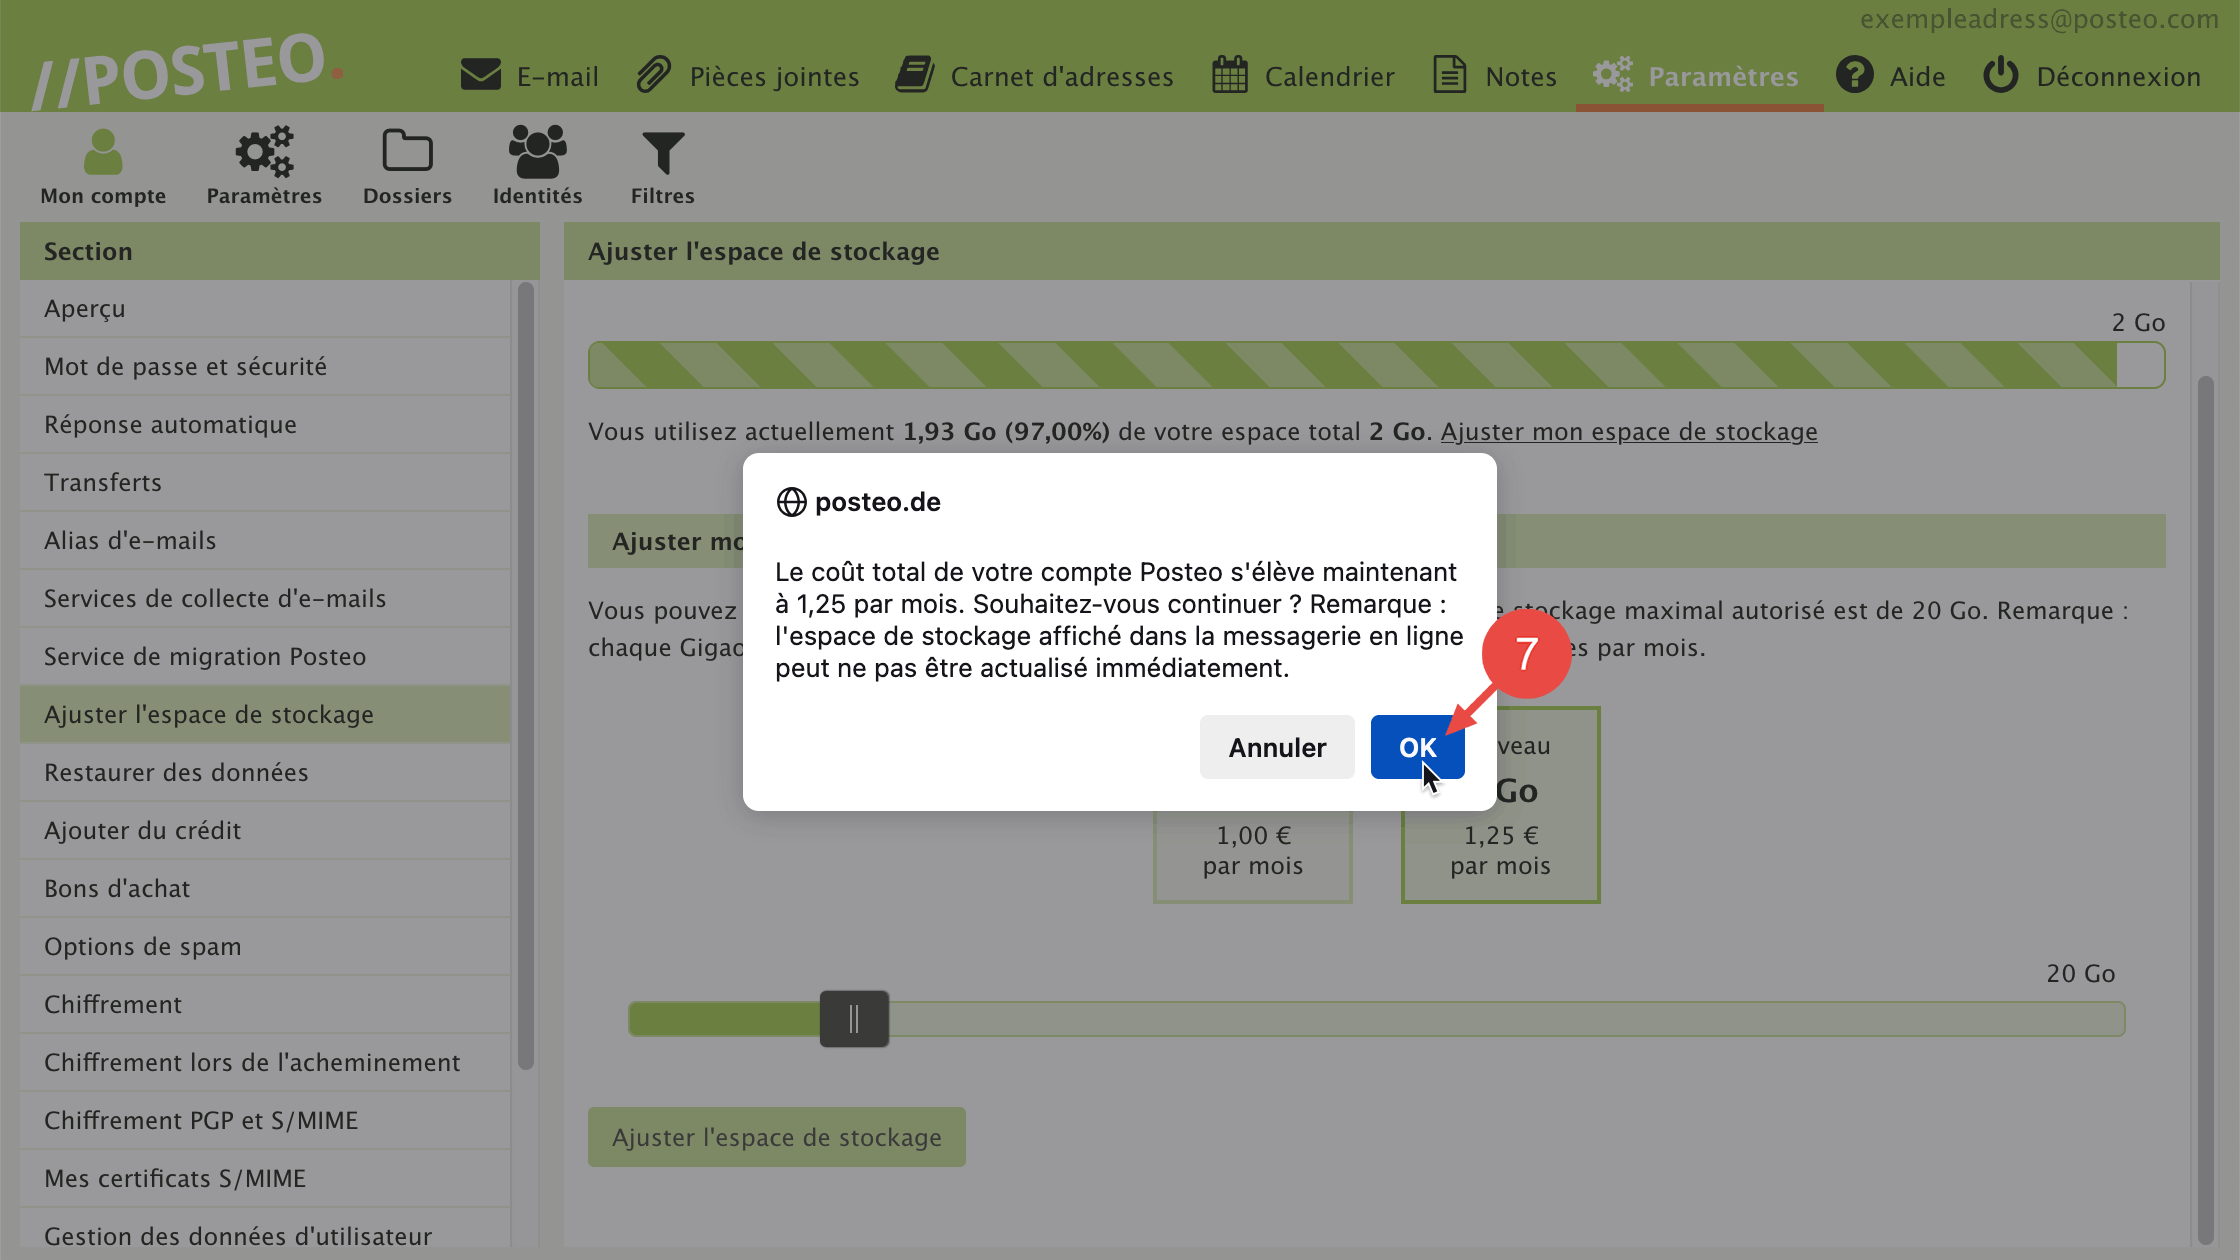
Task: Open Calendrier calendar icon
Action: [1229, 75]
